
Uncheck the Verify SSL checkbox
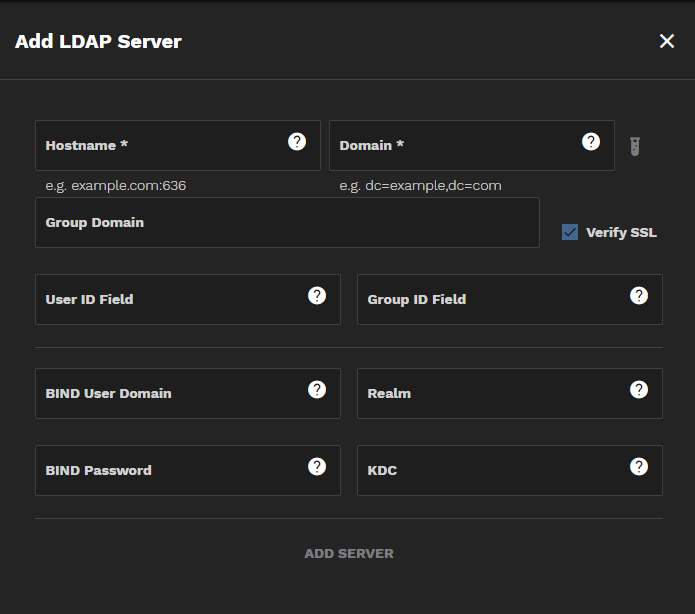[570, 232]
